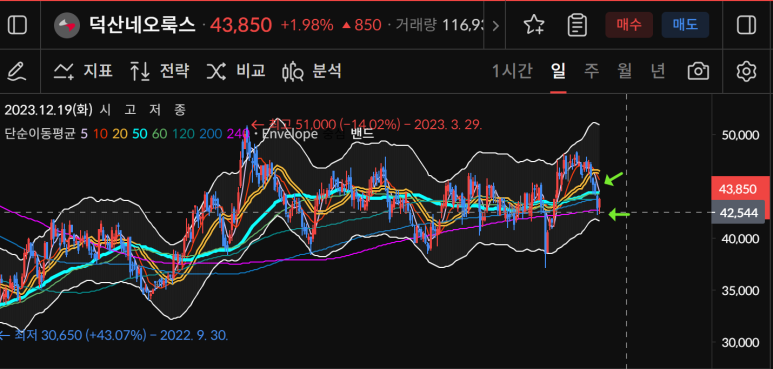
Task: Open the 전략 strategy menu
Action: (159, 71)
